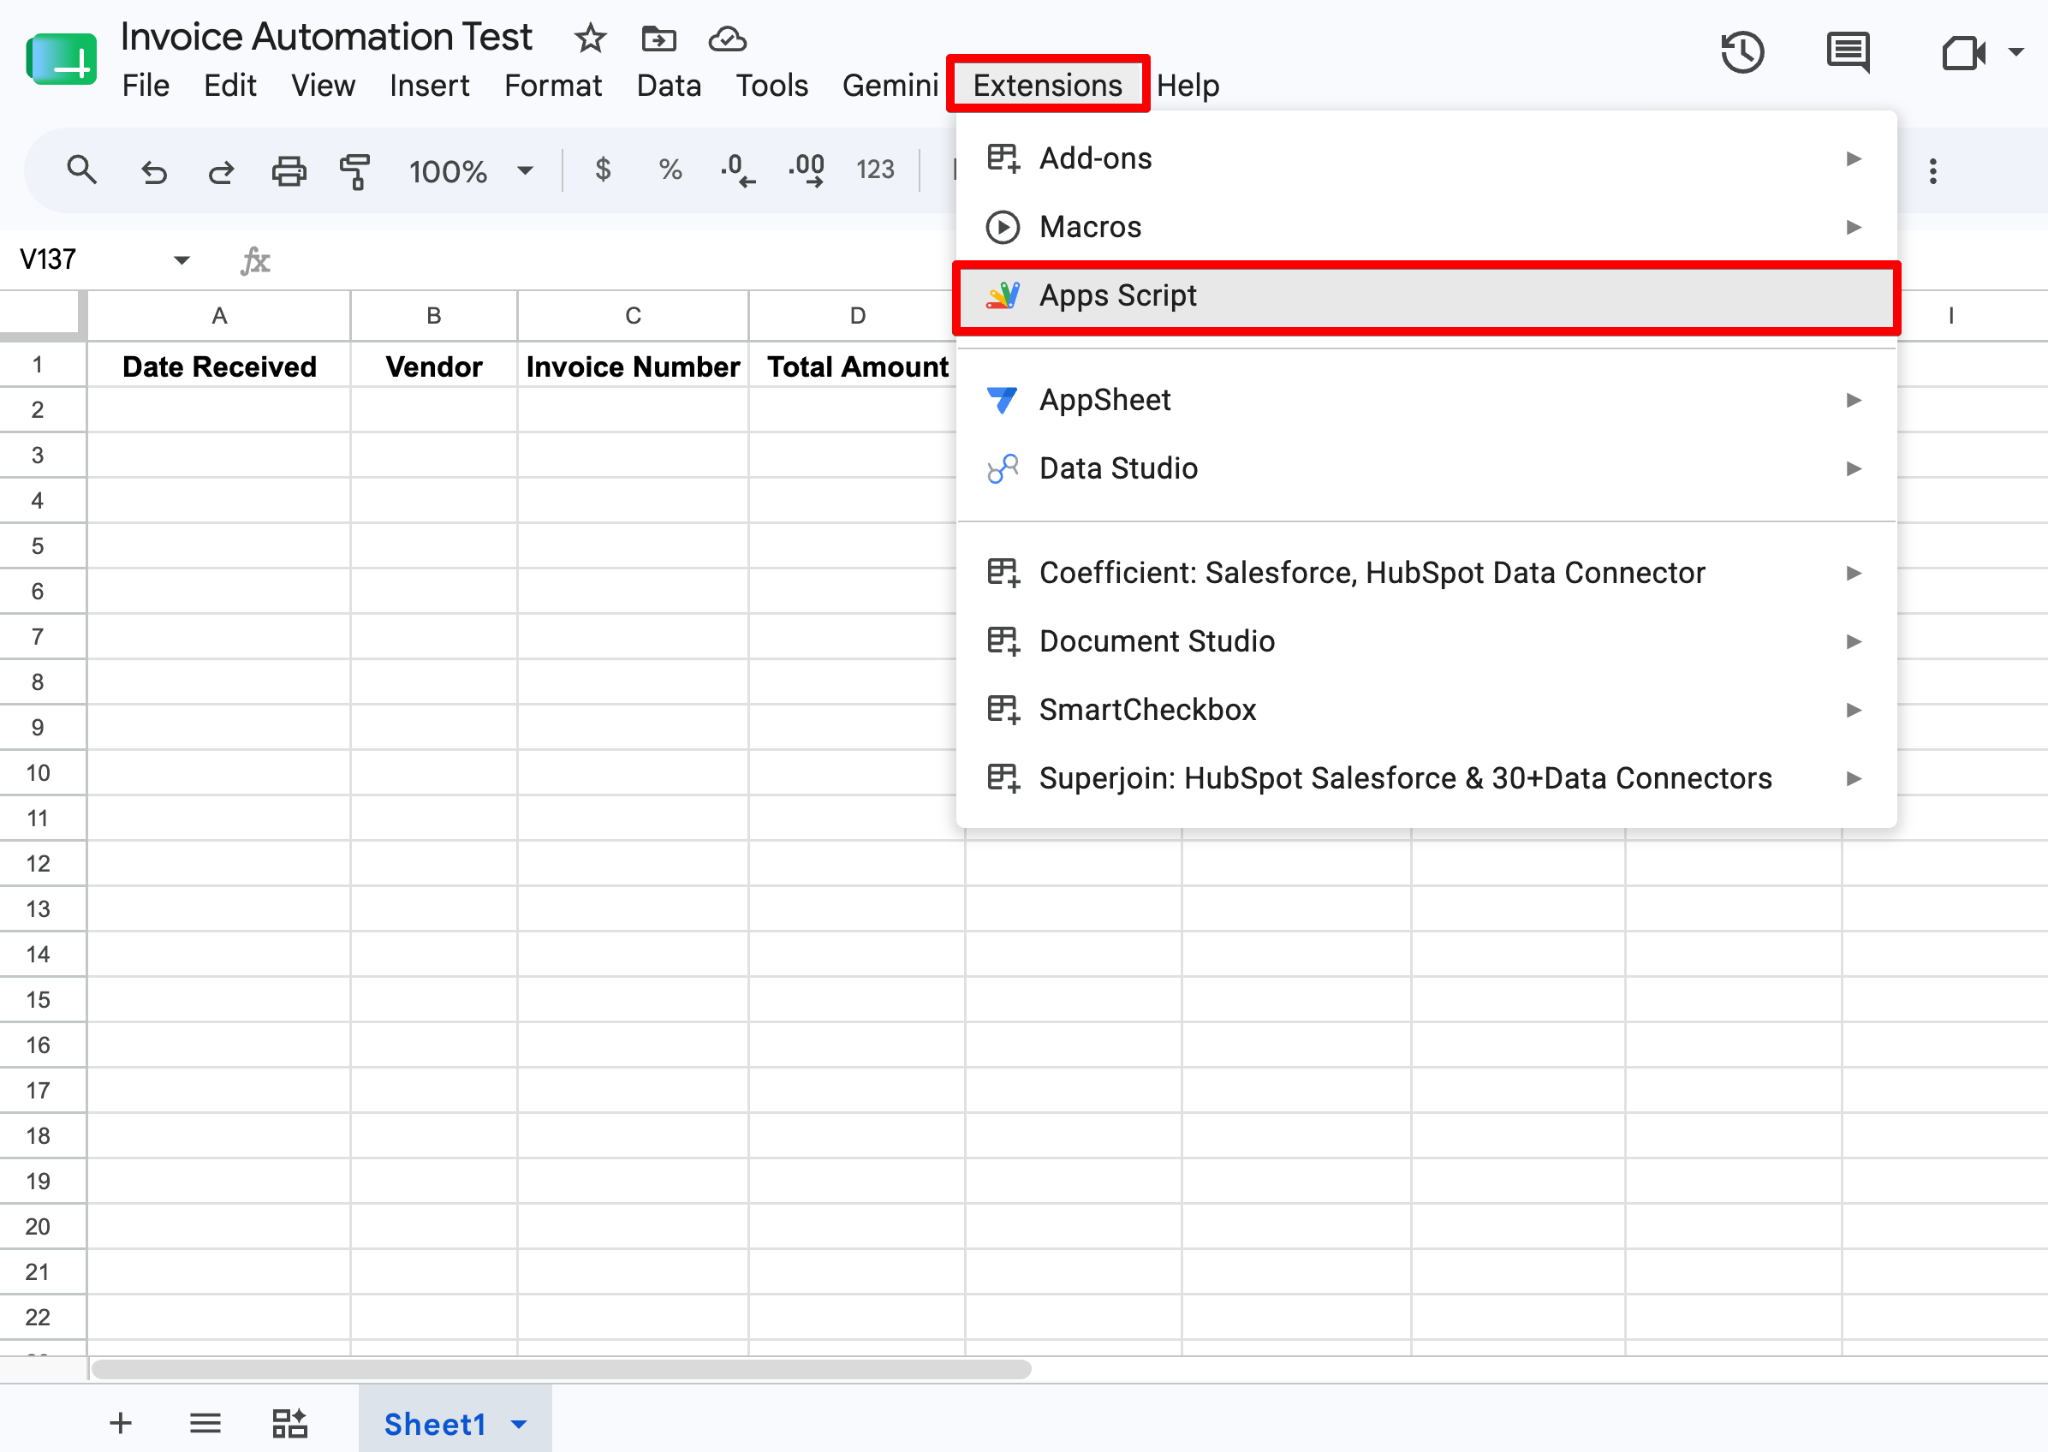Click the select all corner box

click(42, 316)
